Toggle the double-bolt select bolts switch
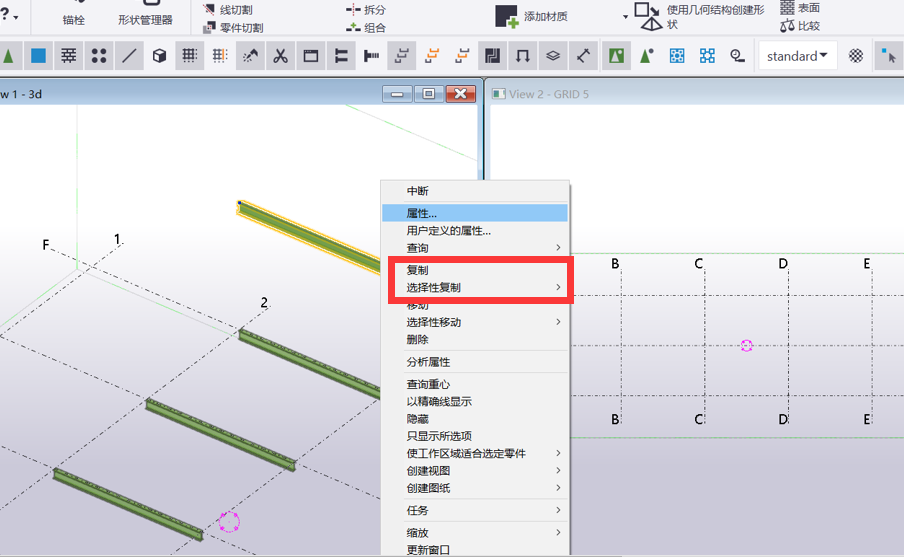904x557 pixels. coord(341,56)
